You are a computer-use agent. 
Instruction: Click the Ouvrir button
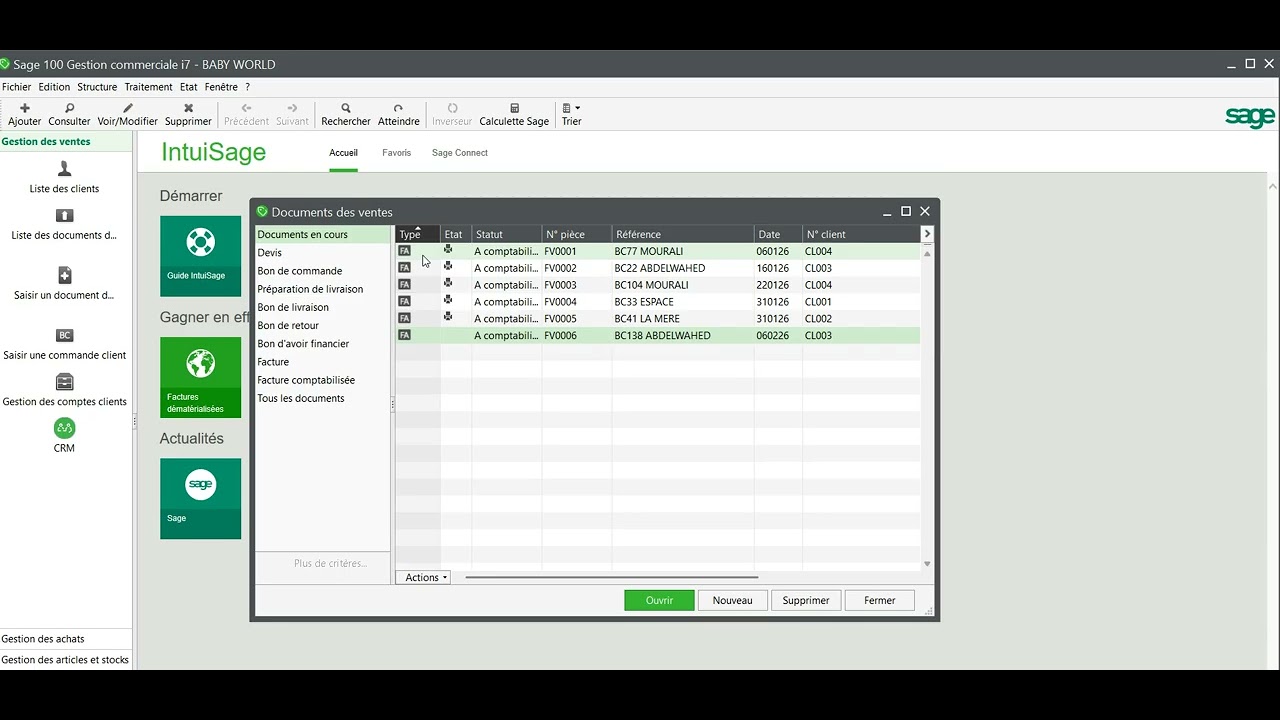point(659,600)
